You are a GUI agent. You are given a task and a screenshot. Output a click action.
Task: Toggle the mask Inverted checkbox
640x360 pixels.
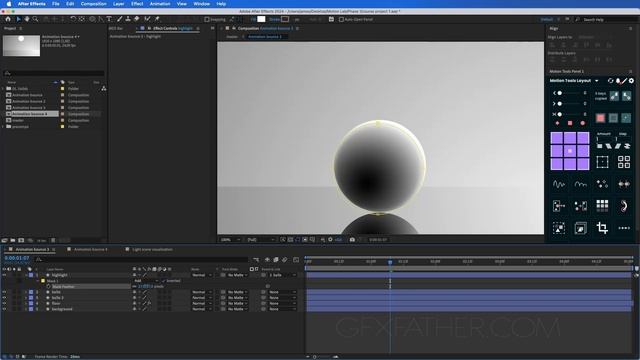tap(164, 281)
